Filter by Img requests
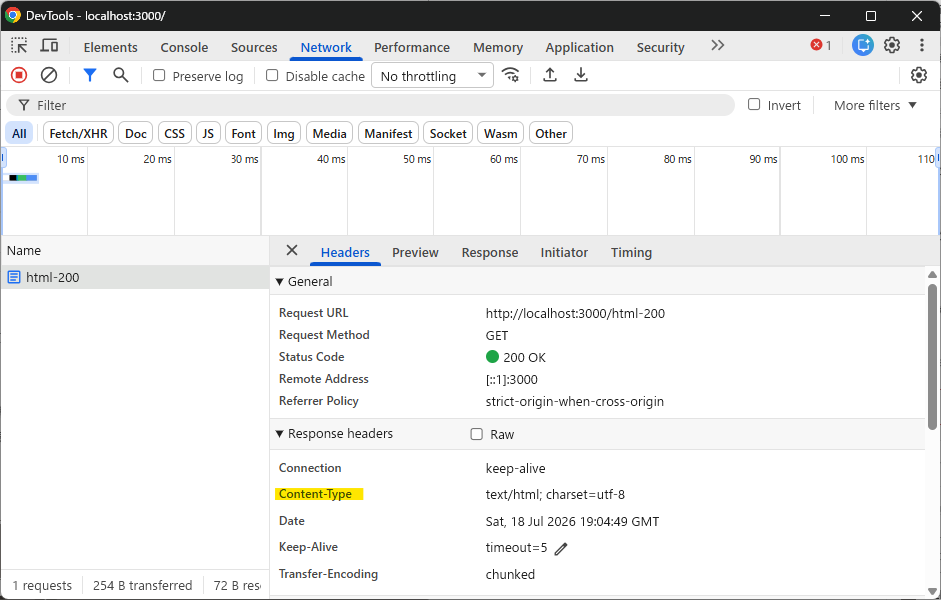The height and width of the screenshot is (600, 941). coord(284,133)
